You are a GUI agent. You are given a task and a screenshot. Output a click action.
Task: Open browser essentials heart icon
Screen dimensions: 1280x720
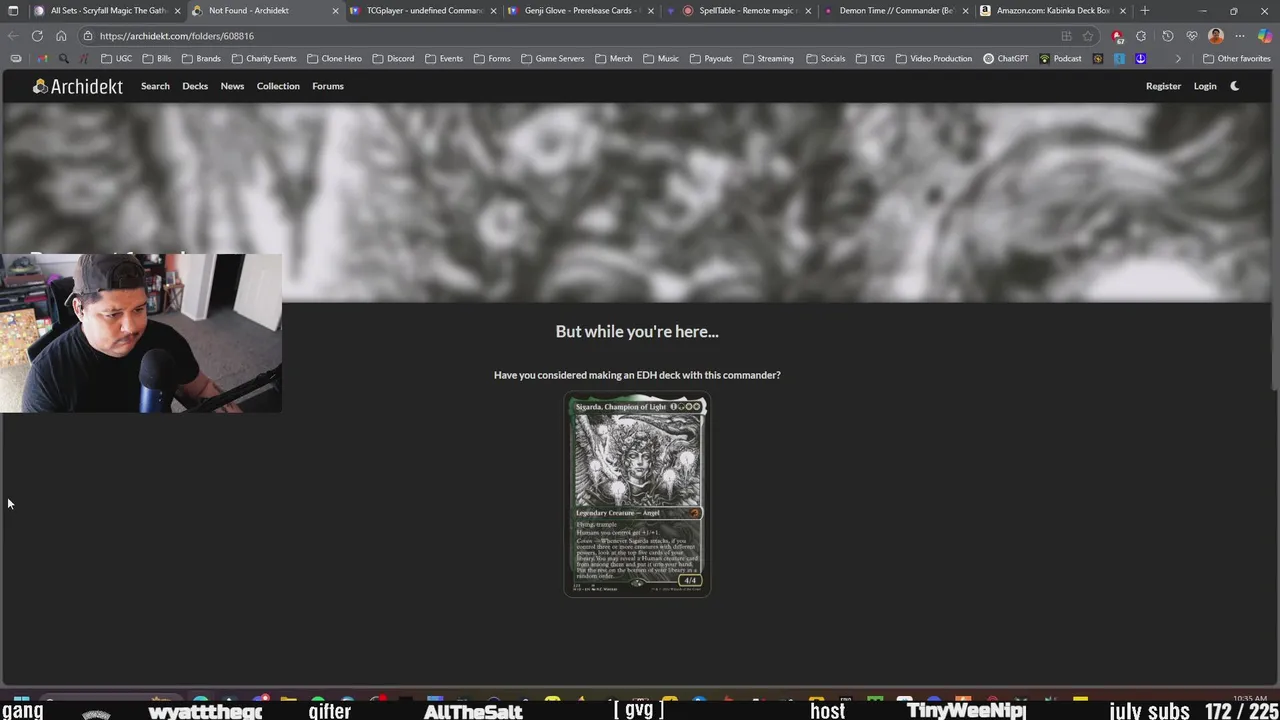click(x=1192, y=36)
